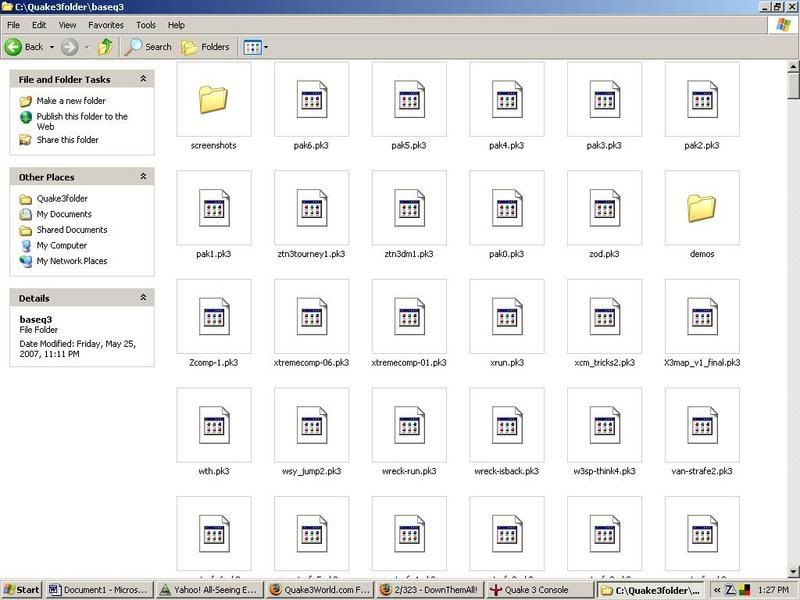Select the ztn3tourney1.pk3 file icon
This screenshot has height=600, width=800.
(311, 208)
